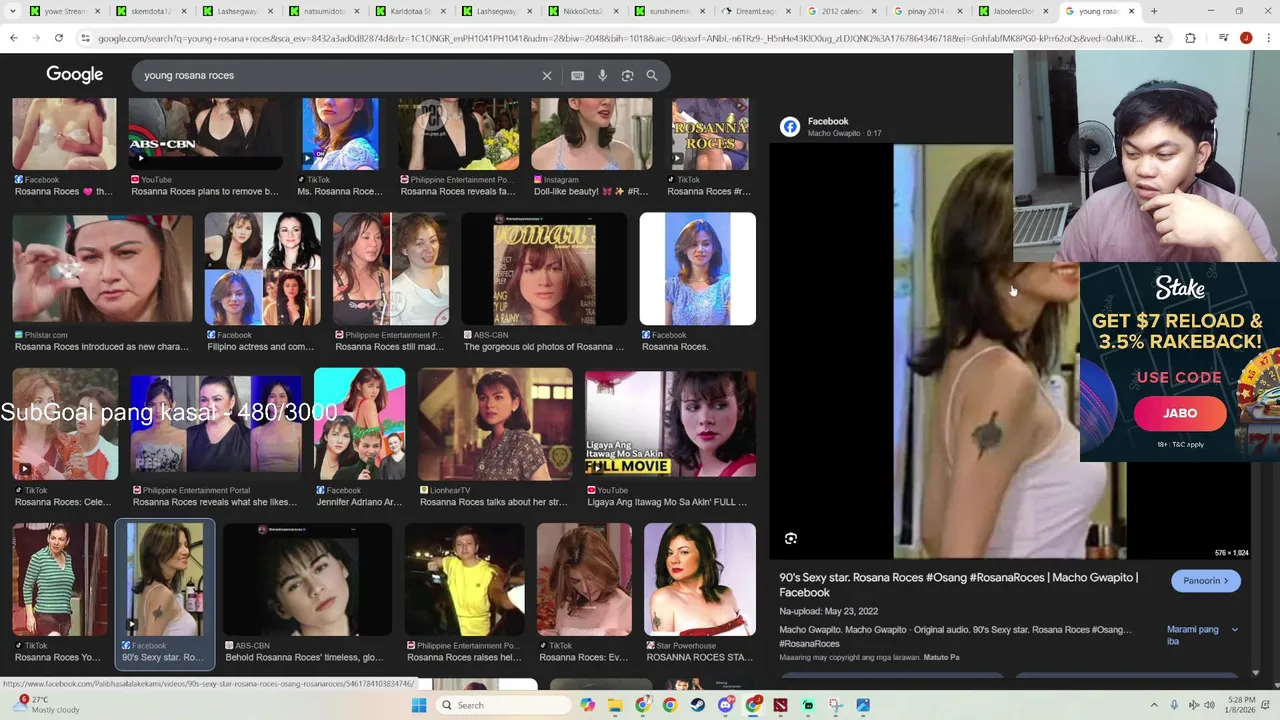Switch to the skemdota12 tab

coord(150,11)
